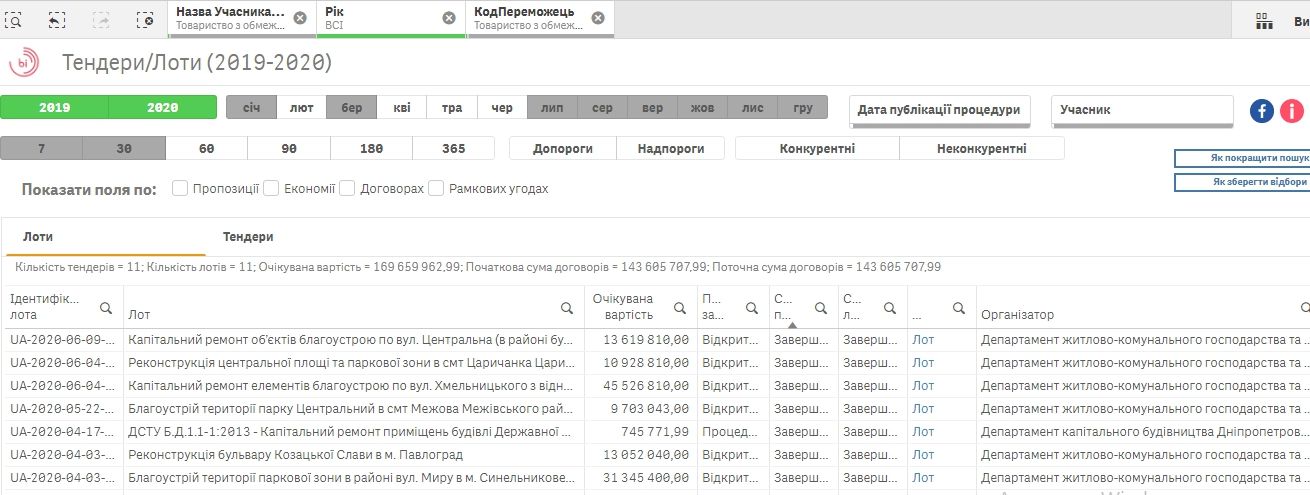Open the red info icon
This screenshot has width=1310, height=495.
point(1292,111)
